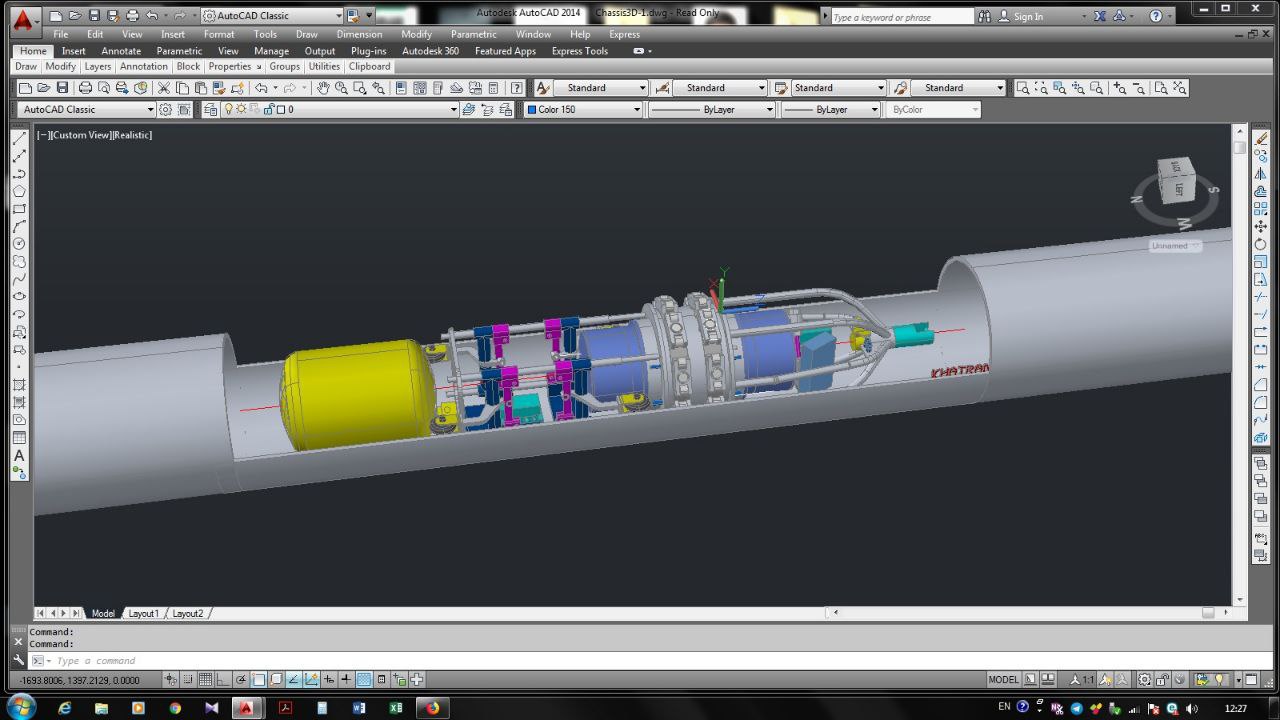This screenshot has width=1280, height=720.
Task: Click the Help question mark toolbar icon
Action: [516, 88]
